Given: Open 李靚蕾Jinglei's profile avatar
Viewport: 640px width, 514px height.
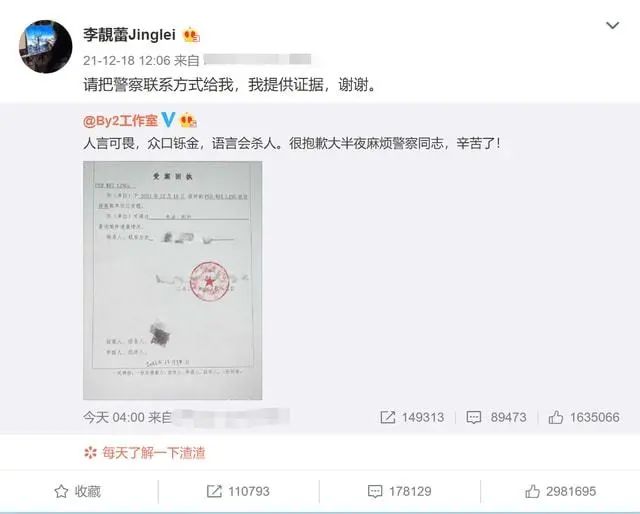Looking at the screenshot, I should tap(46, 47).
